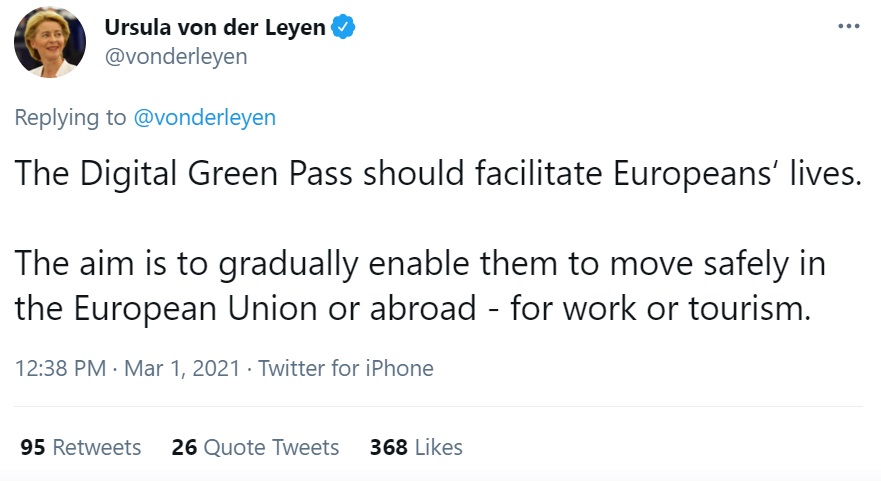The image size is (881, 481).
Task: View the 368 Likes list
Action: click(416, 447)
